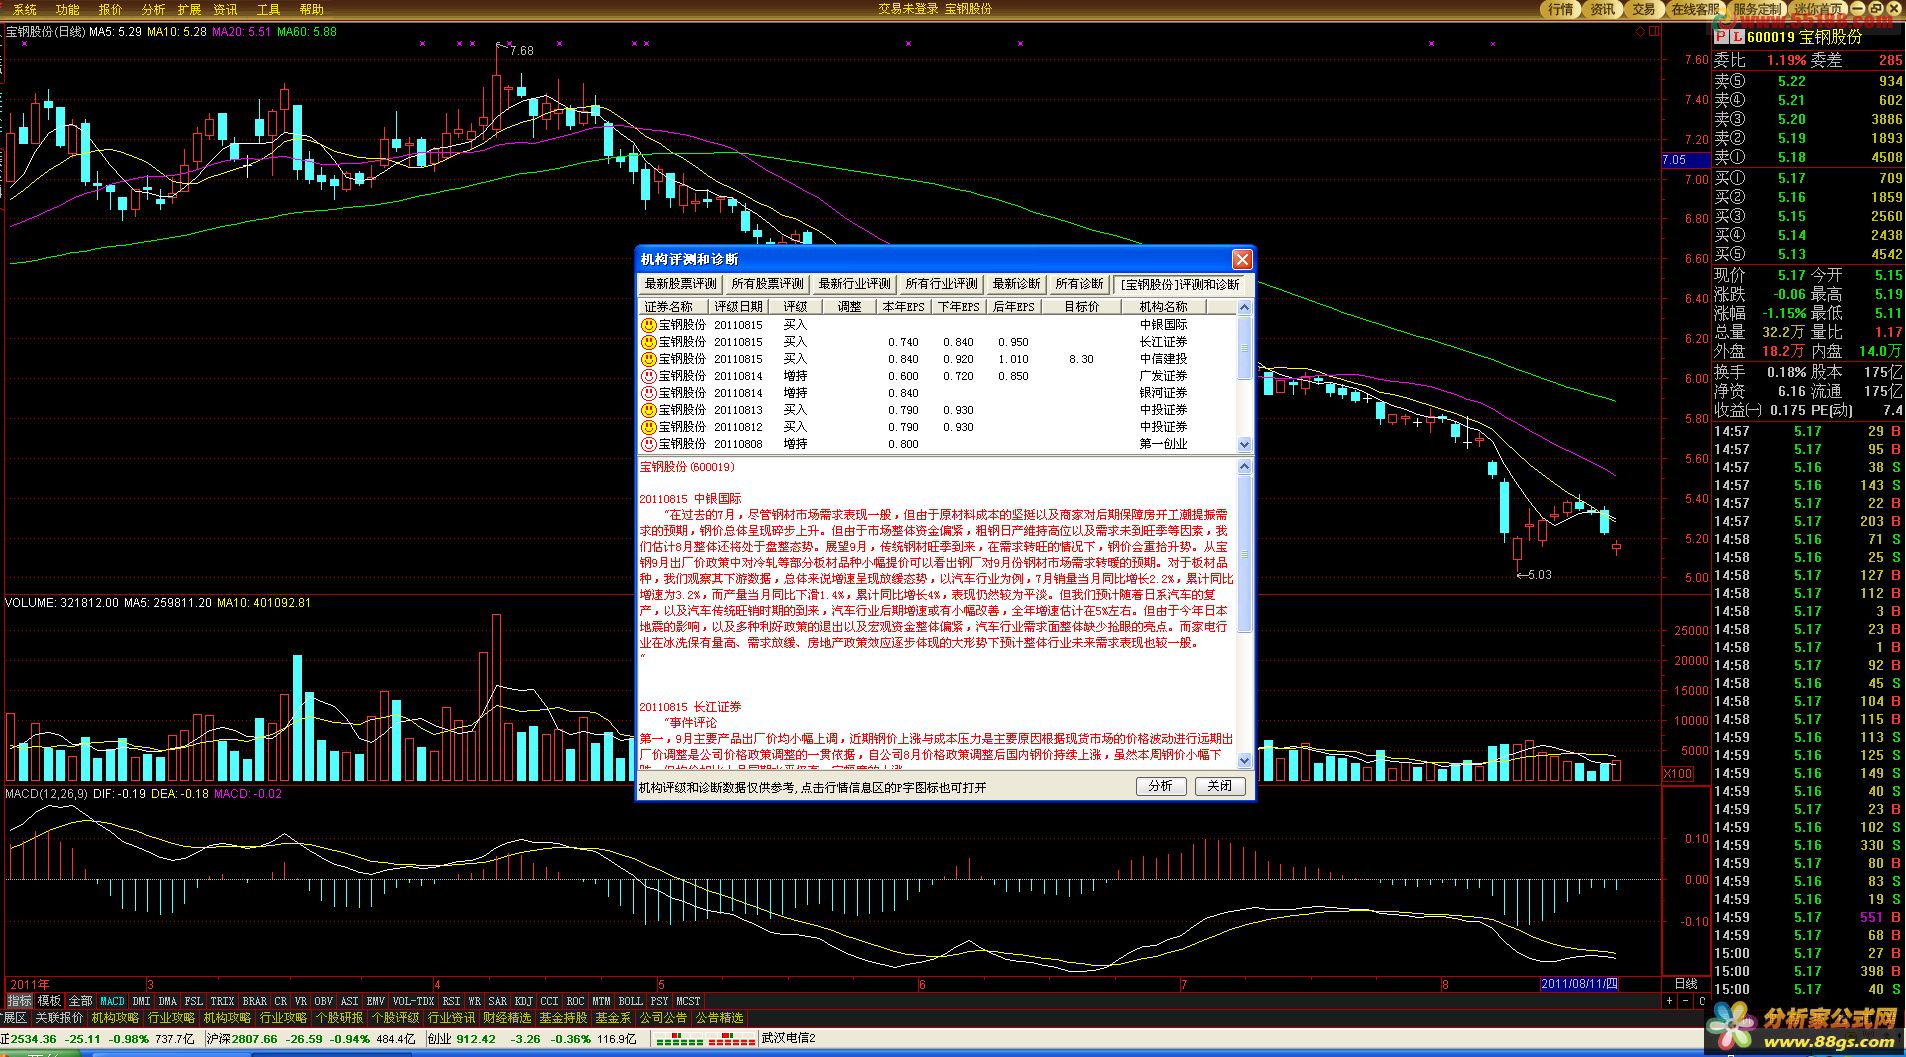Click up arrow of the report text scrollbar
The image size is (1906, 1057).
pyautogui.click(x=1244, y=466)
